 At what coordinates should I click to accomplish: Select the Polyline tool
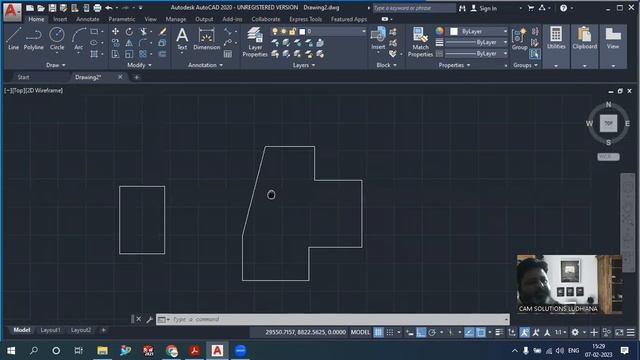[x=33, y=39]
